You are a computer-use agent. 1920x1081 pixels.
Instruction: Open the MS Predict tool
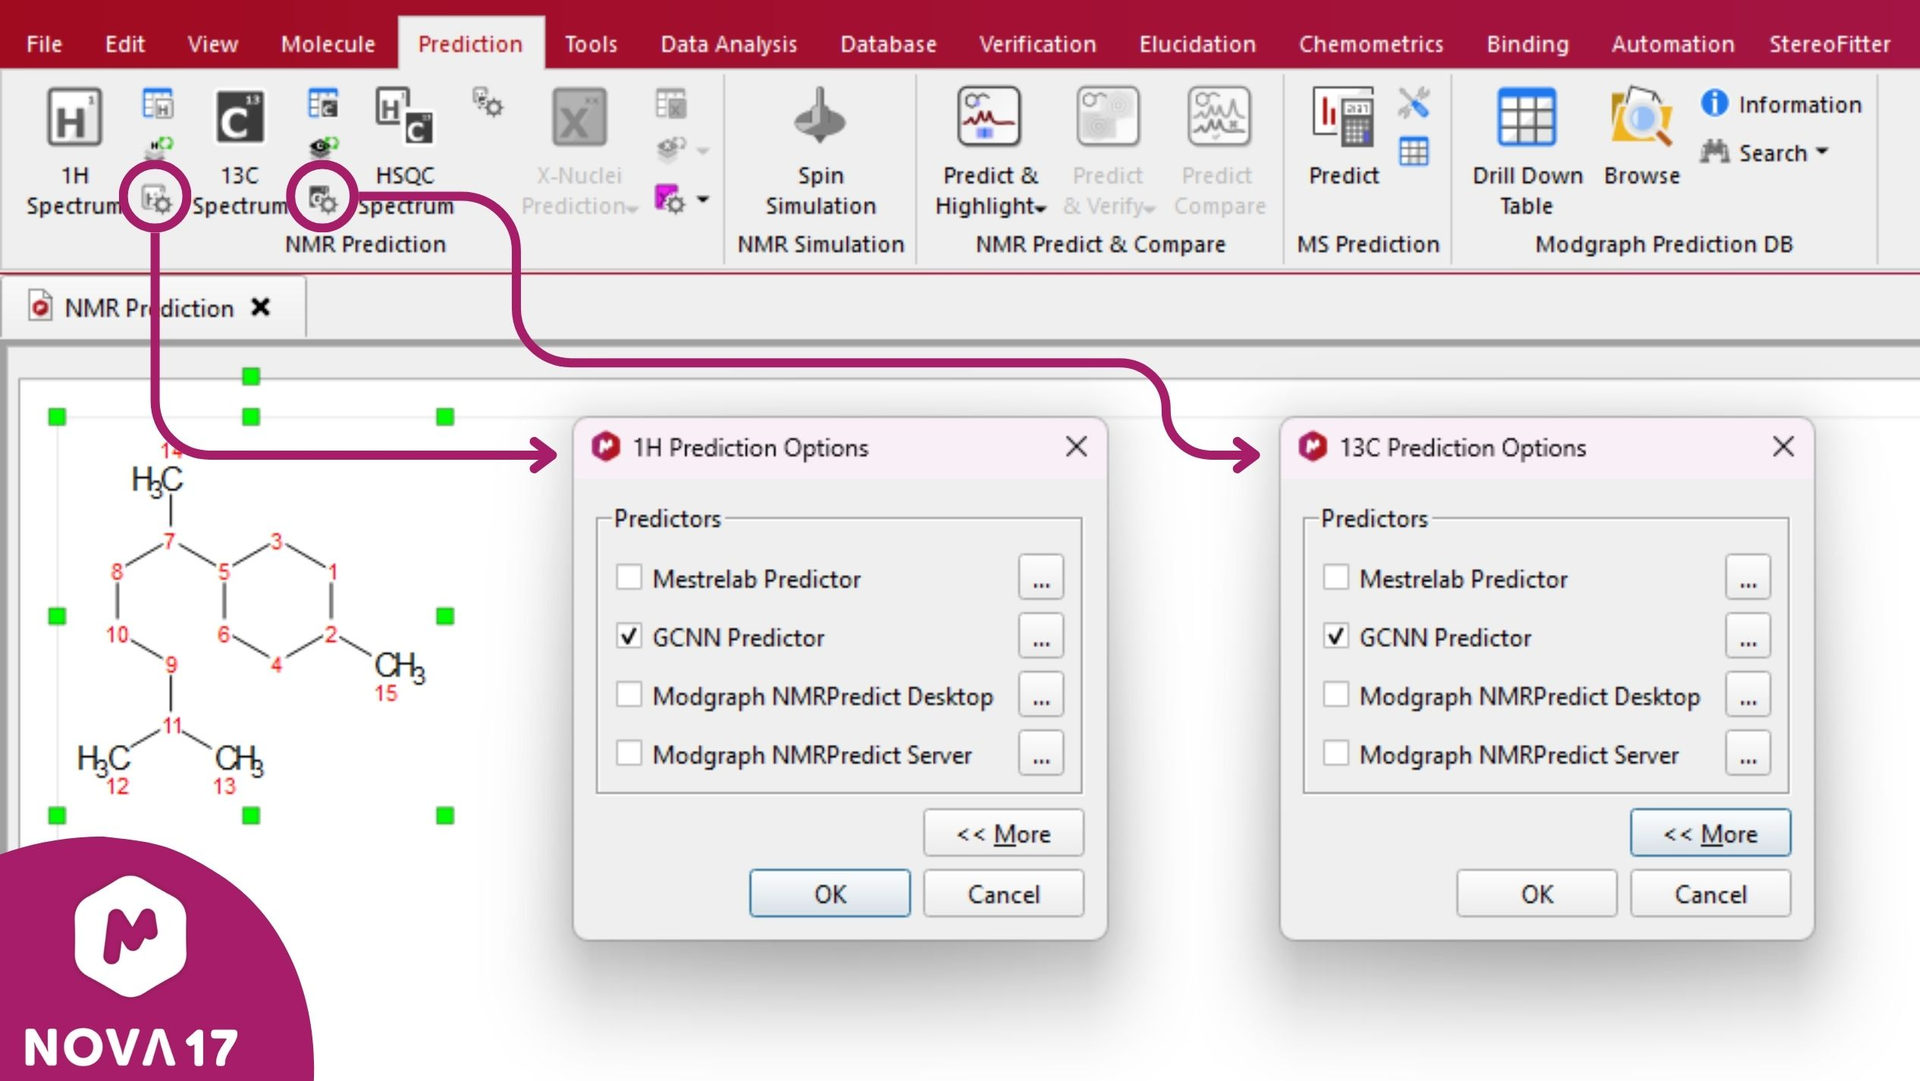(1343, 118)
